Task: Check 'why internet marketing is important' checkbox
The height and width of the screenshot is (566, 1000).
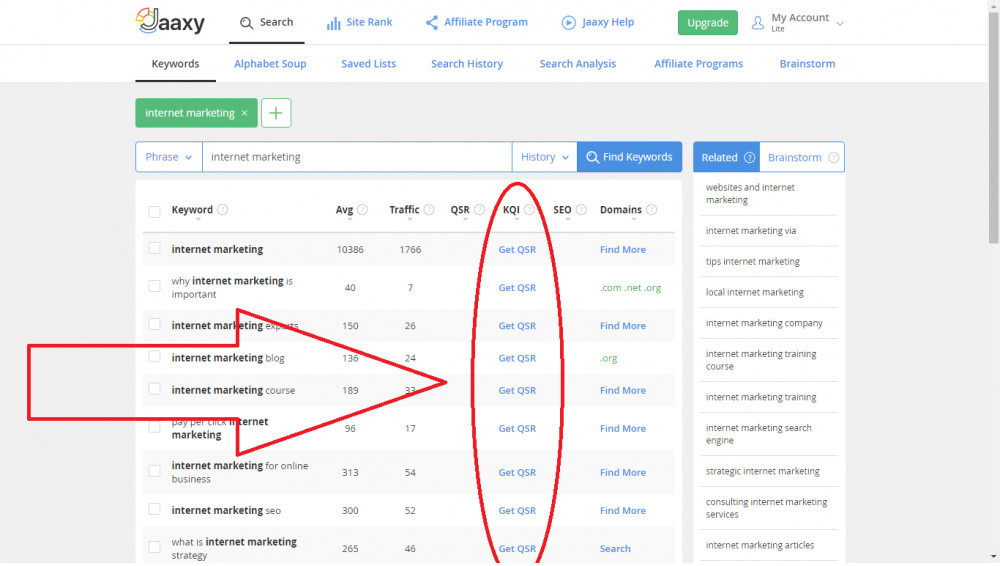Action: click(x=154, y=286)
